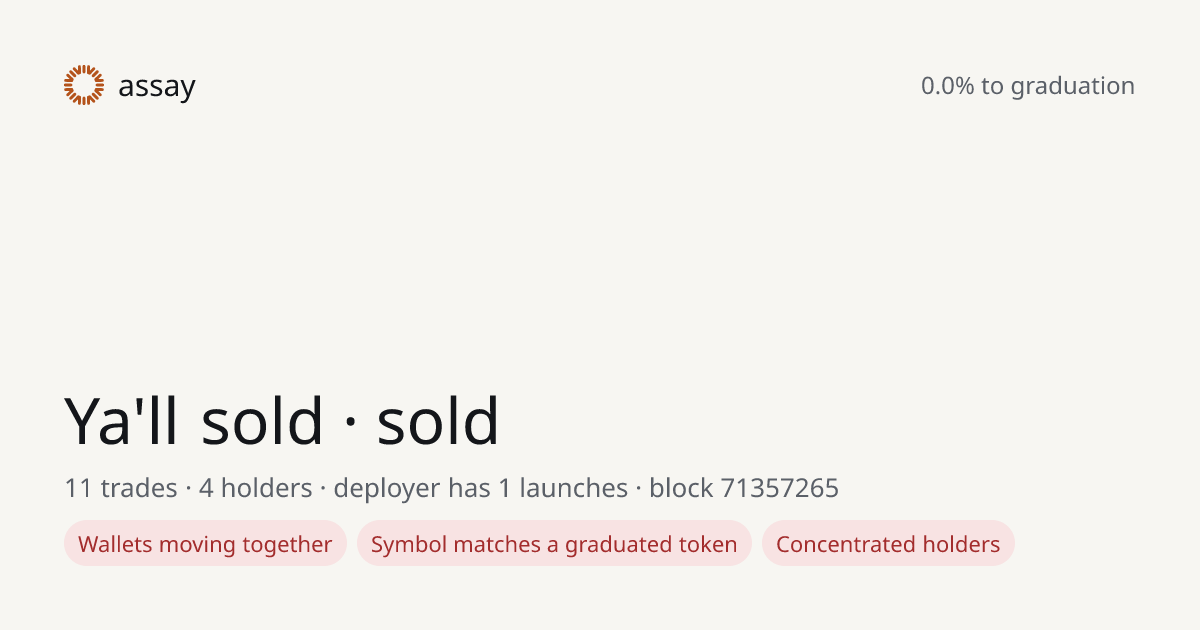Click 'deployer has 1 launches' info

tap(480, 489)
